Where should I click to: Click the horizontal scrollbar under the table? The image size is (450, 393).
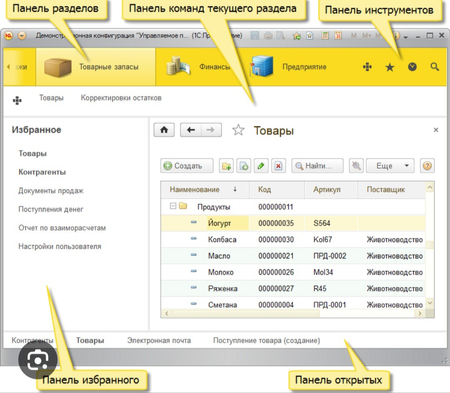coord(293,313)
